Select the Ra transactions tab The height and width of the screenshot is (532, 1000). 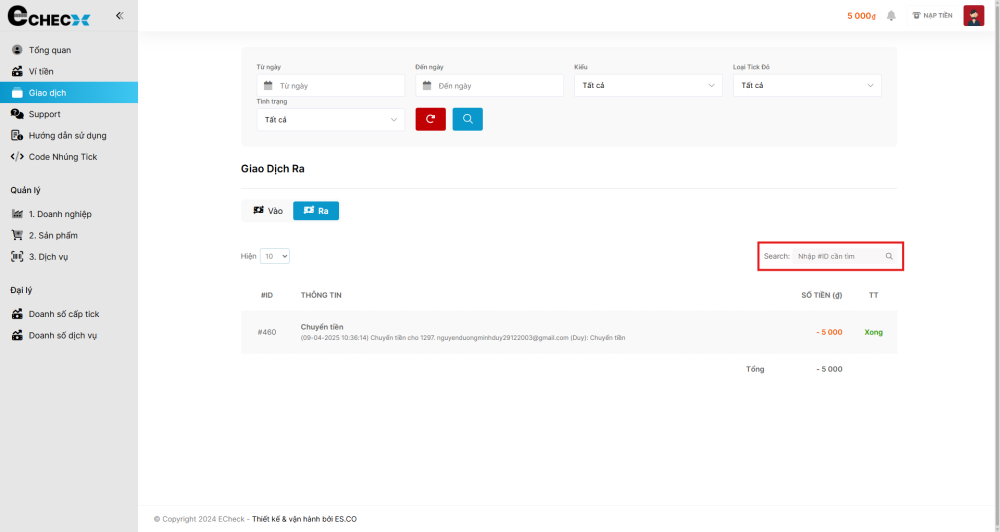pyautogui.click(x=316, y=211)
